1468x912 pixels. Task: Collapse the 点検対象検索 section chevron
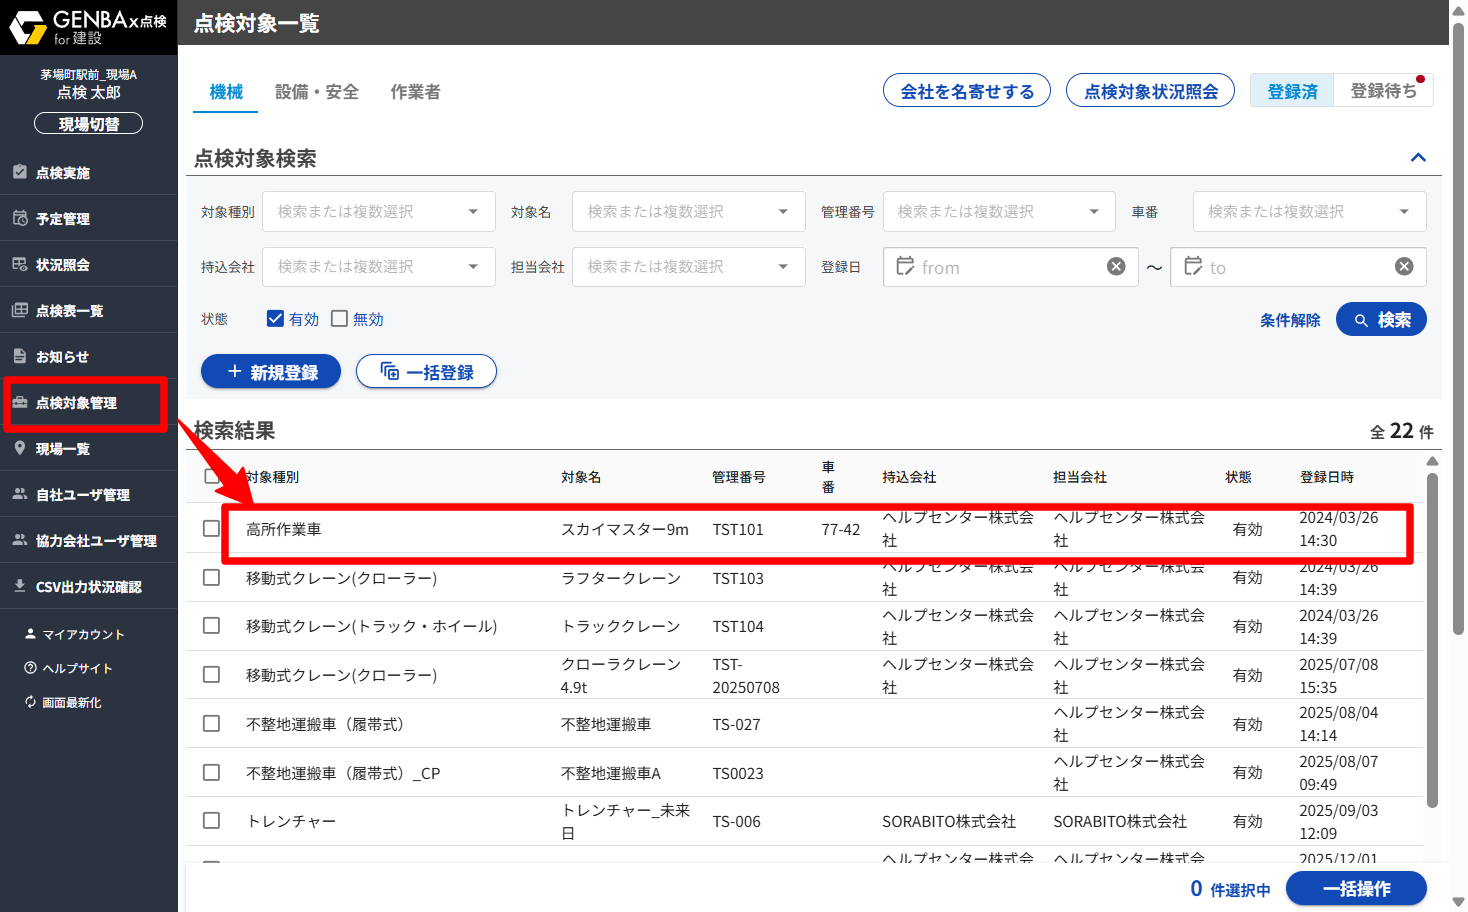pos(1418,158)
